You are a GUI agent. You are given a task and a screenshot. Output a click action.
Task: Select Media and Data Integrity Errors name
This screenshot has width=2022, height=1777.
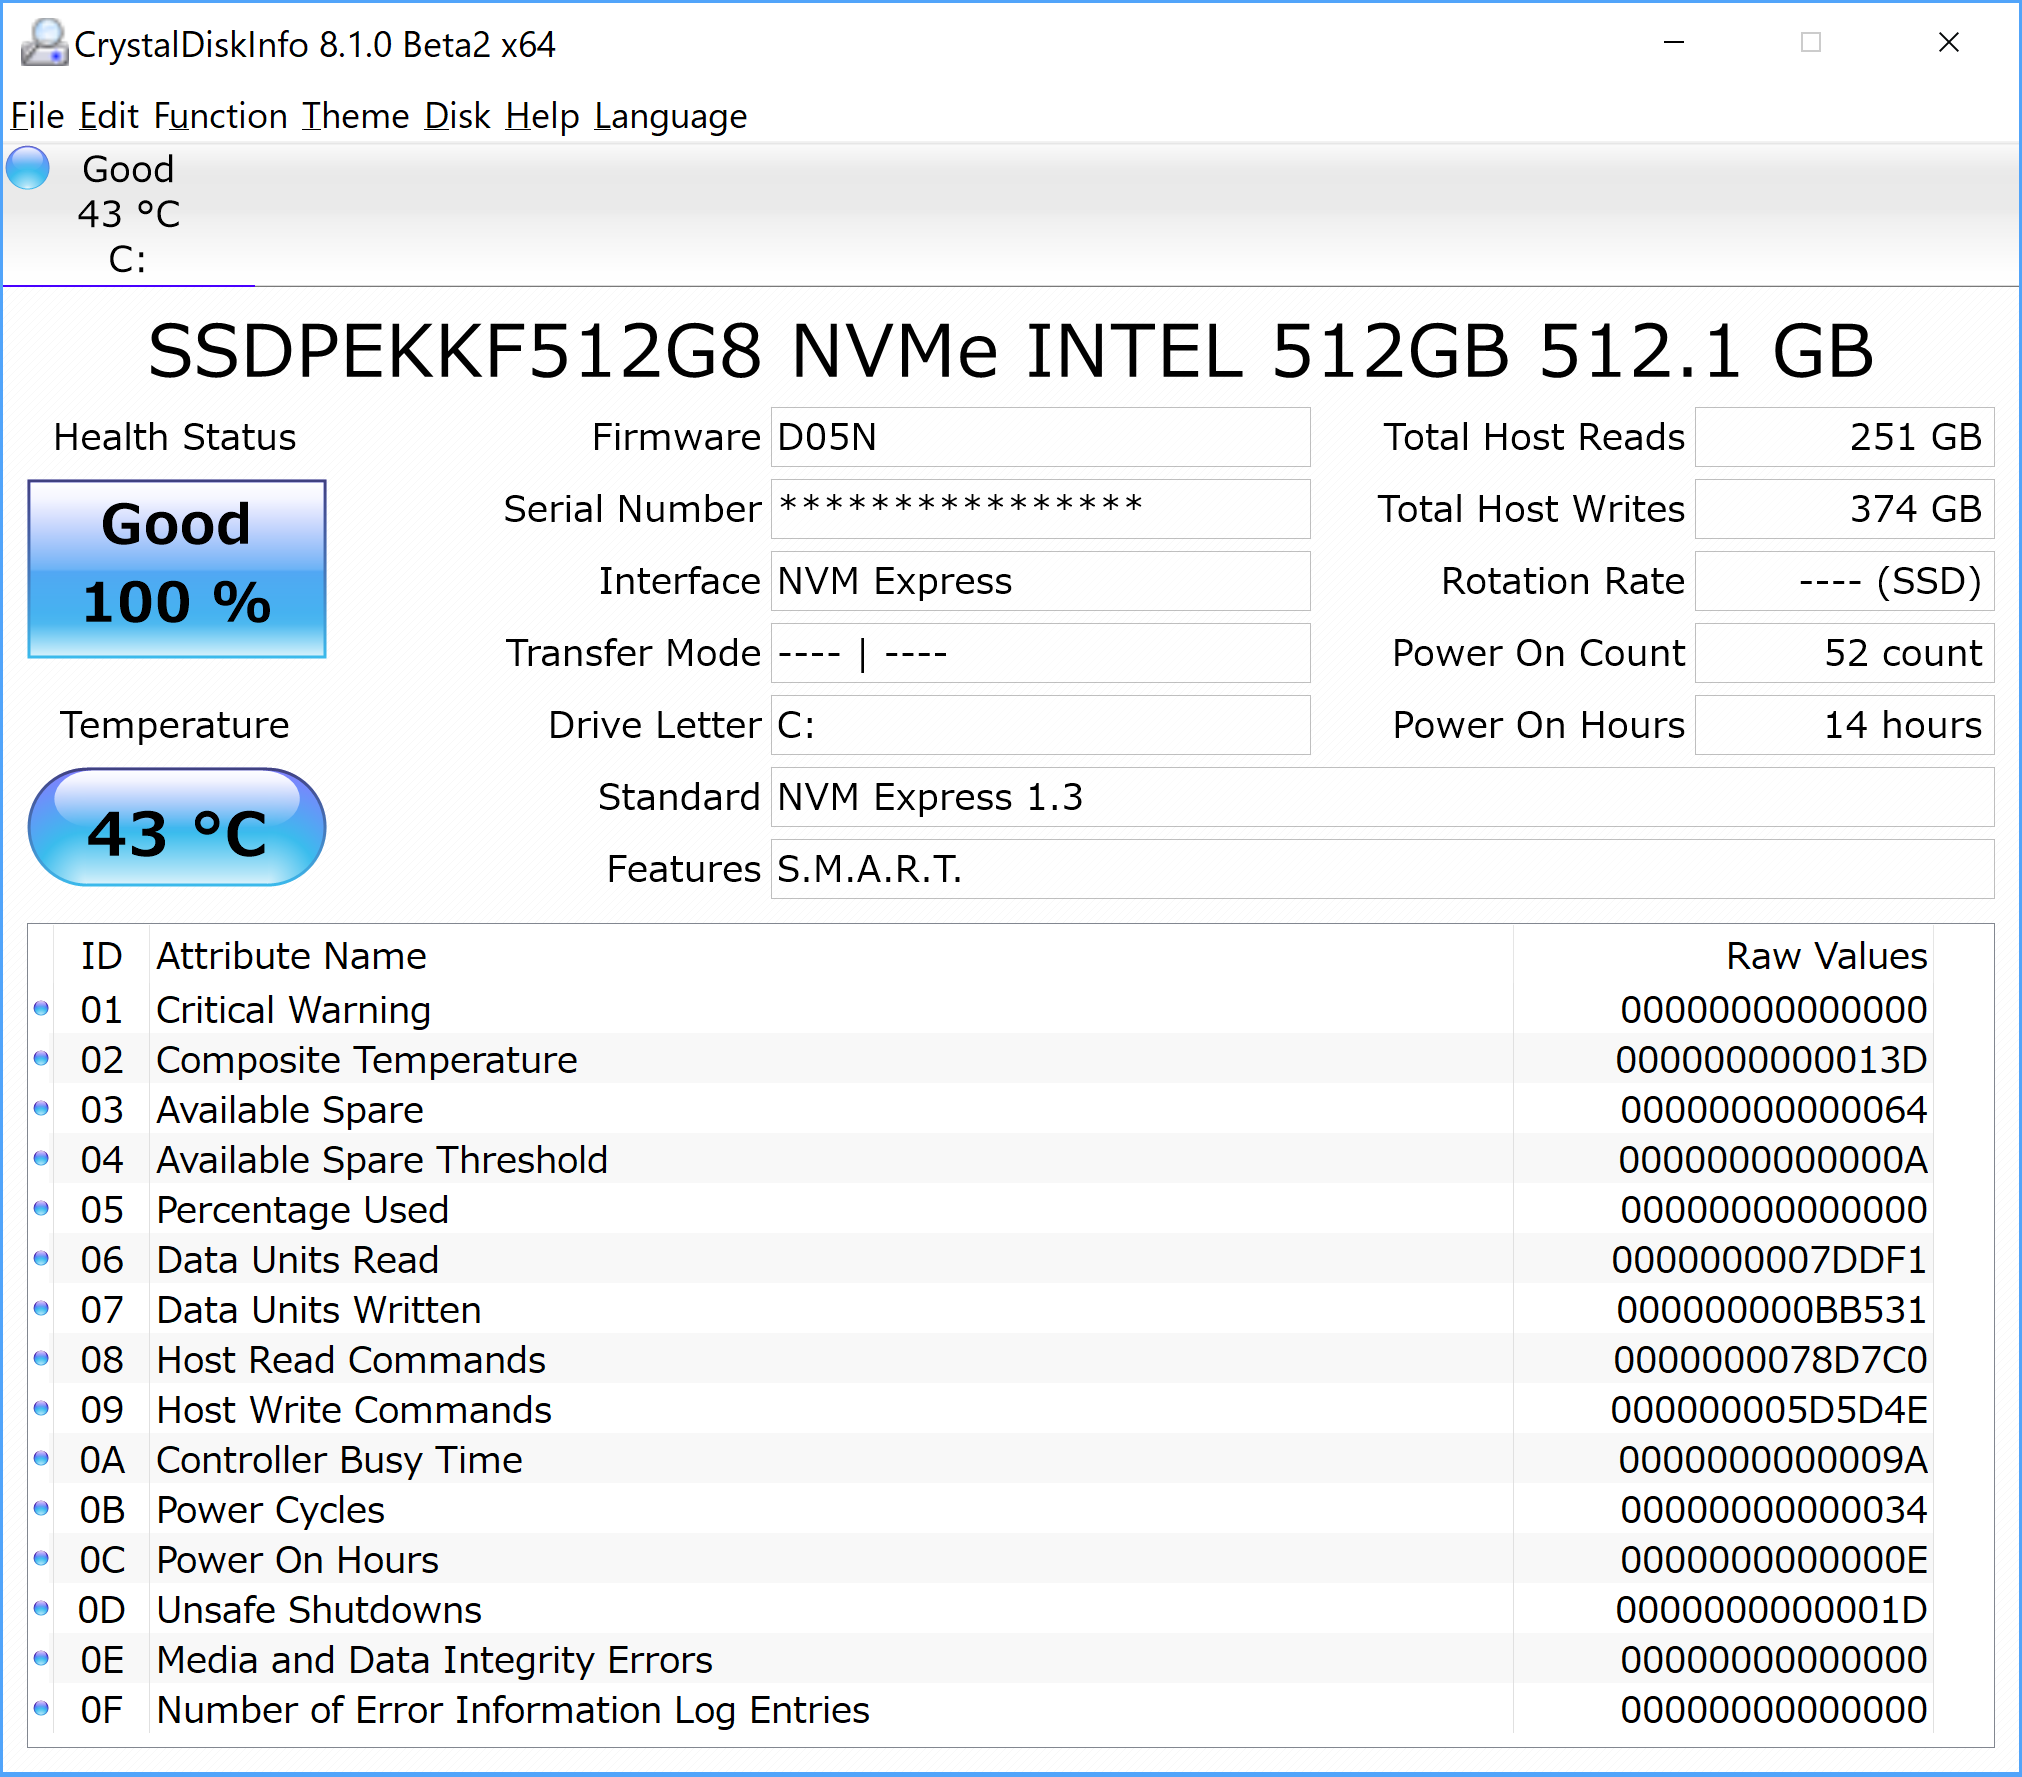tap(434, 1660)
